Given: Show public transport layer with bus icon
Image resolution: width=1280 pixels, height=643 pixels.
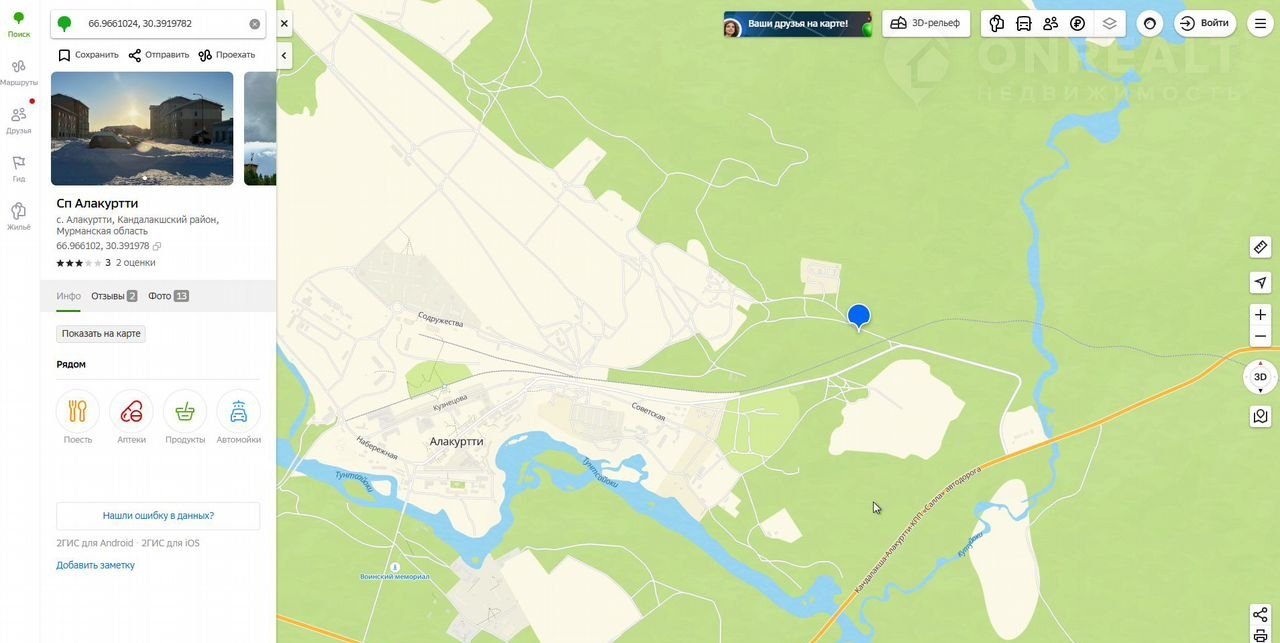Looking at the screenshot, I should (1023, 23).
